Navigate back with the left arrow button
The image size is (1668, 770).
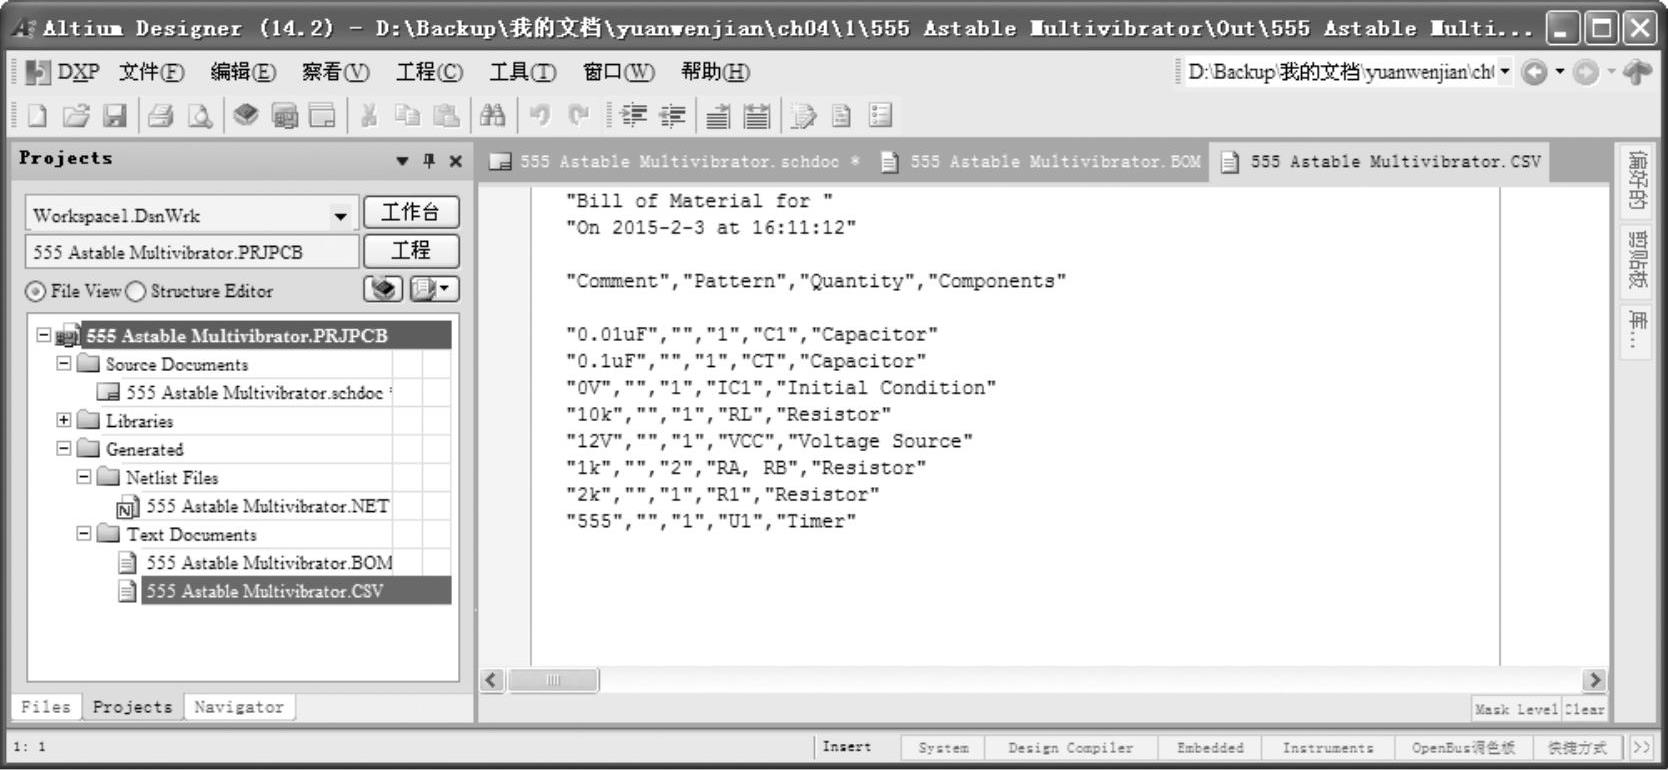1534,72
